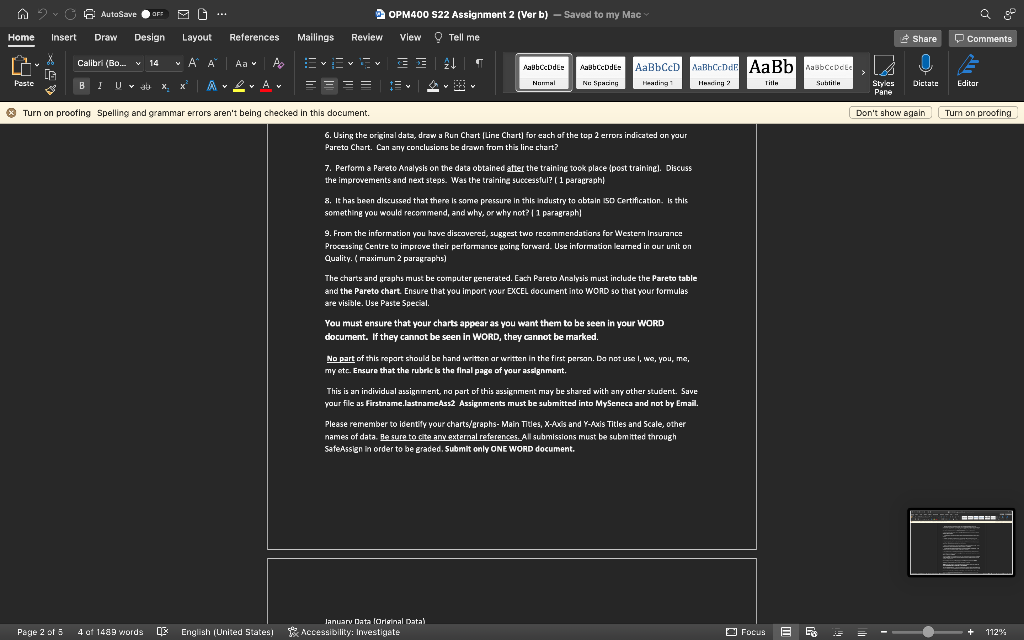The width and height of the screenshot is (1024, 640).
Task: Switch to Web Layout view icon
Action: (x=811, y=632)
